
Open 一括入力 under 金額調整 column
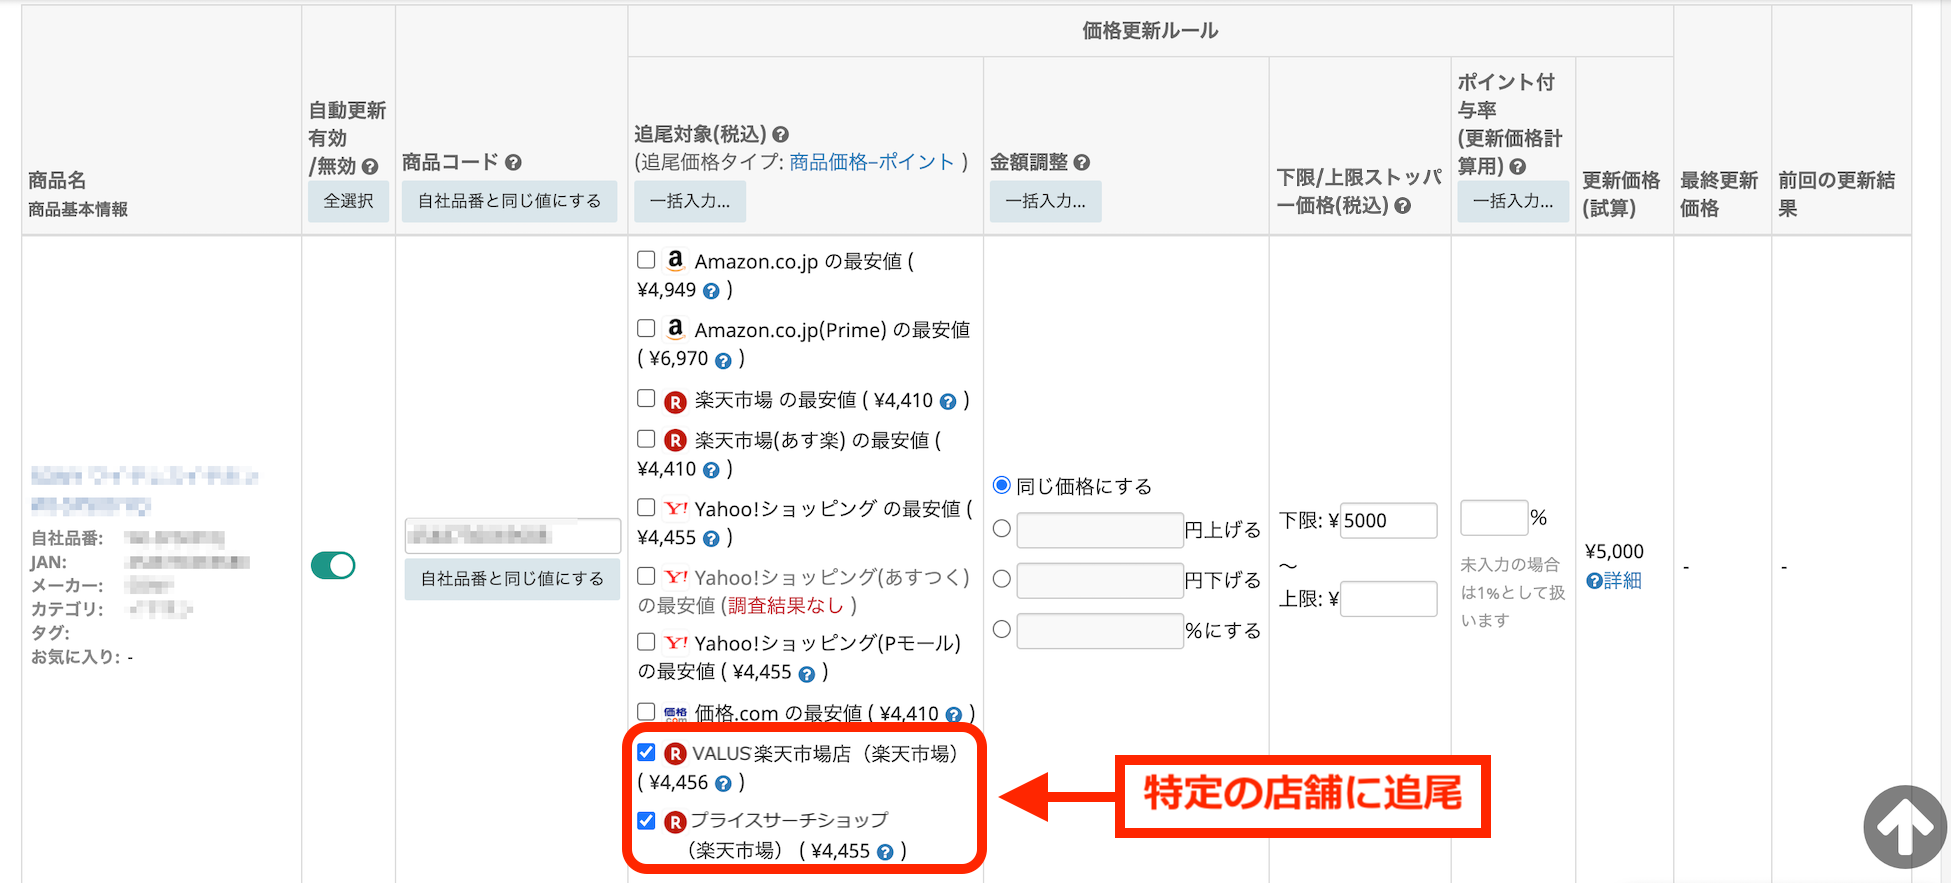click(1045, 201)
